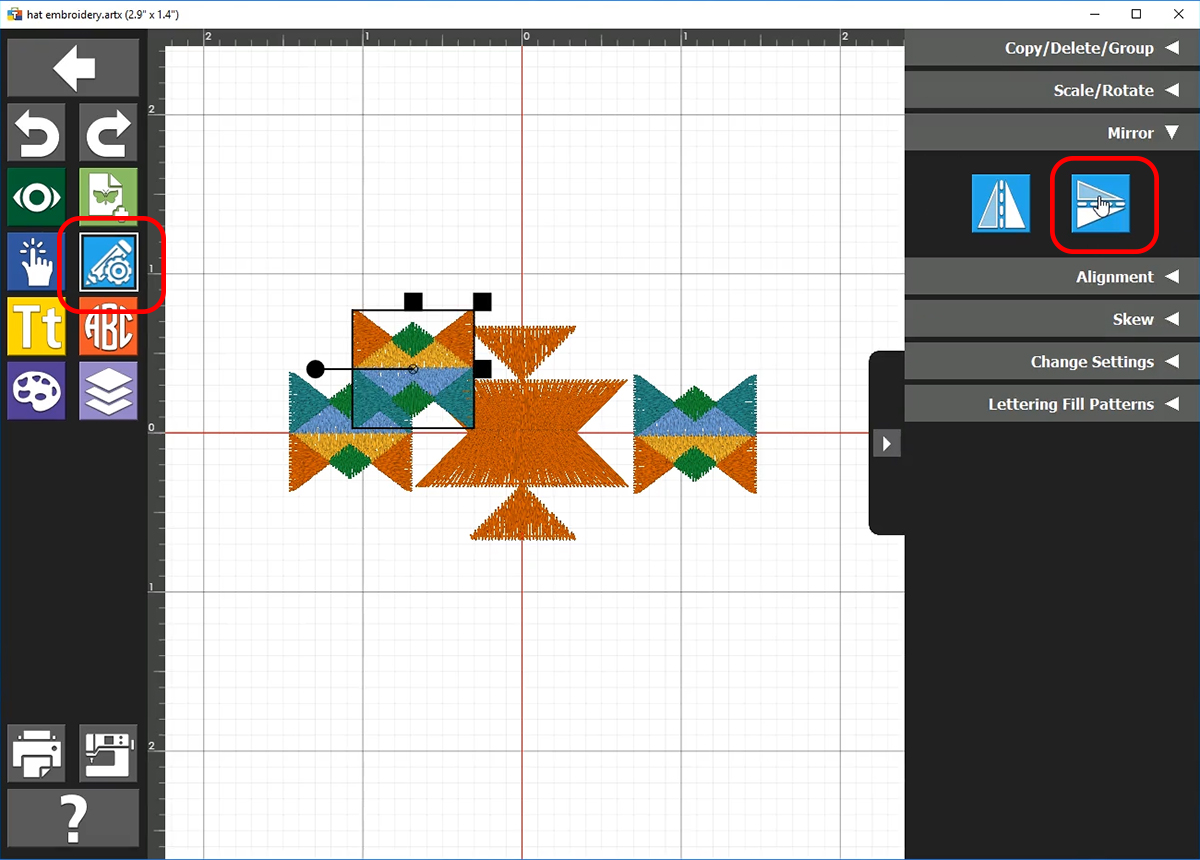Undo the last action
Image resolution: width=1200 pixels, height=860 pixels.
(37, 132)
